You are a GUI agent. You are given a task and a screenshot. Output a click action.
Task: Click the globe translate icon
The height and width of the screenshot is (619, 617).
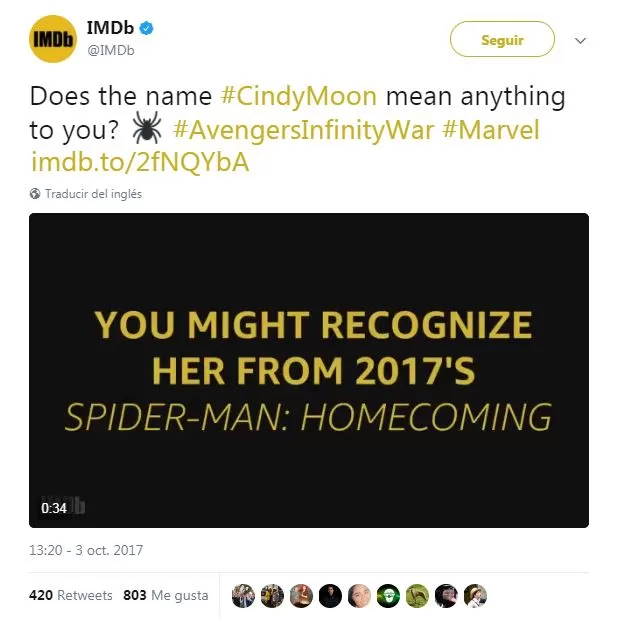[35, 194]
